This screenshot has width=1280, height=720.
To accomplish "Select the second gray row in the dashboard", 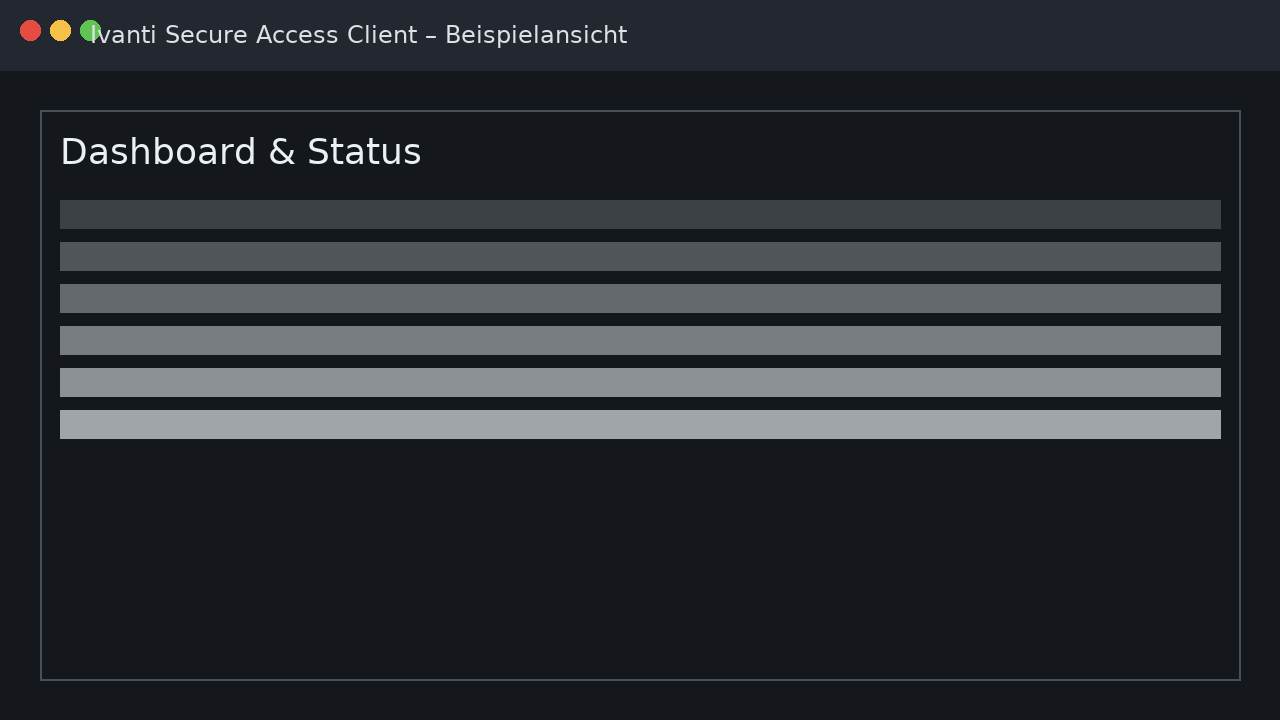I will point(640,256).
